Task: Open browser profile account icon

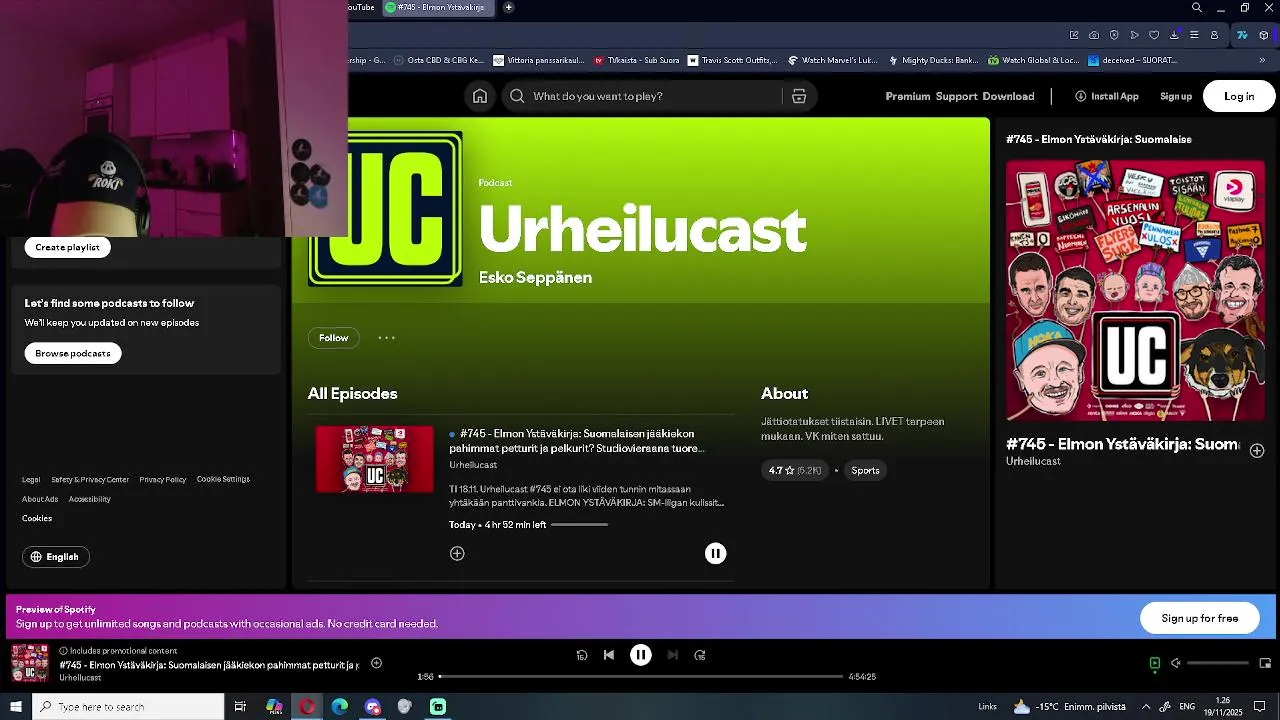Action: tap(1214, 35)
